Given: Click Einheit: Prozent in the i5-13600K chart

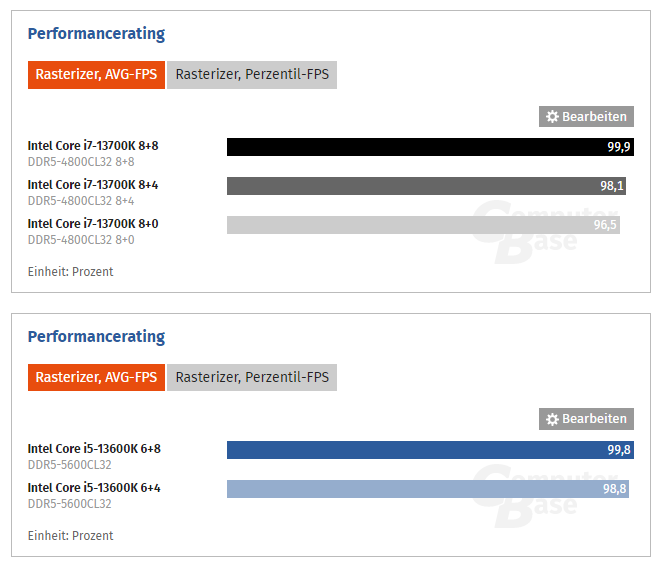Looking at the screenshot, I should coord(70,536).
